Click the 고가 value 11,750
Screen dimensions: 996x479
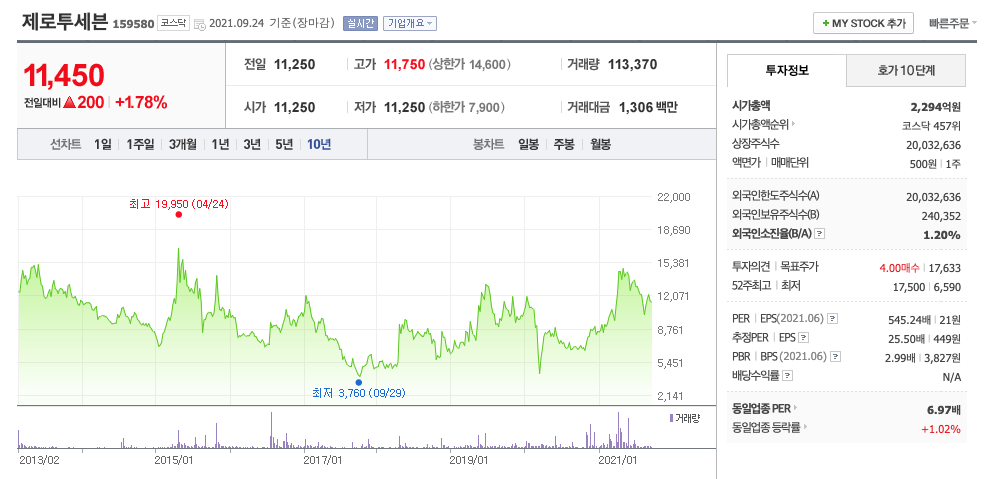(x=404, y=64)
